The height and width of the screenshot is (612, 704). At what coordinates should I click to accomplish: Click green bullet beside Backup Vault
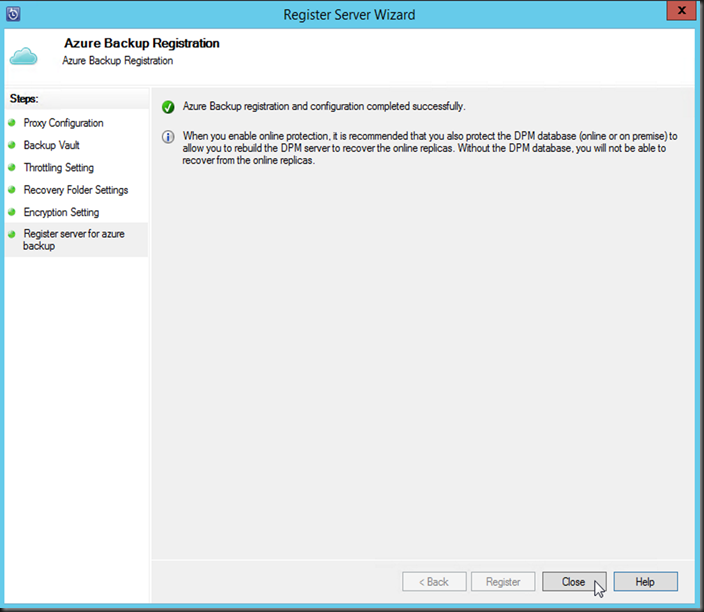pyautogui.click(x=12, y=145)
